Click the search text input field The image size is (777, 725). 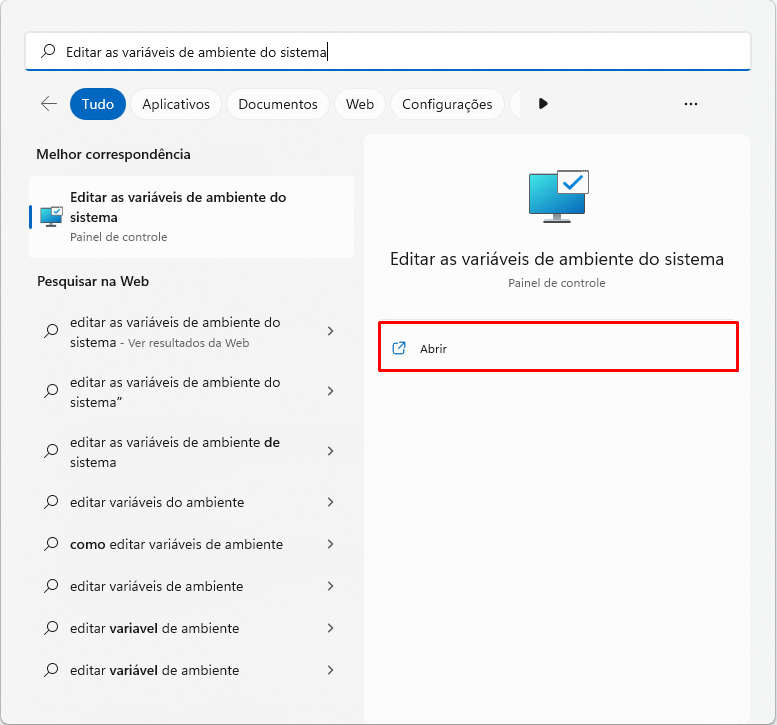pos(388,52)
